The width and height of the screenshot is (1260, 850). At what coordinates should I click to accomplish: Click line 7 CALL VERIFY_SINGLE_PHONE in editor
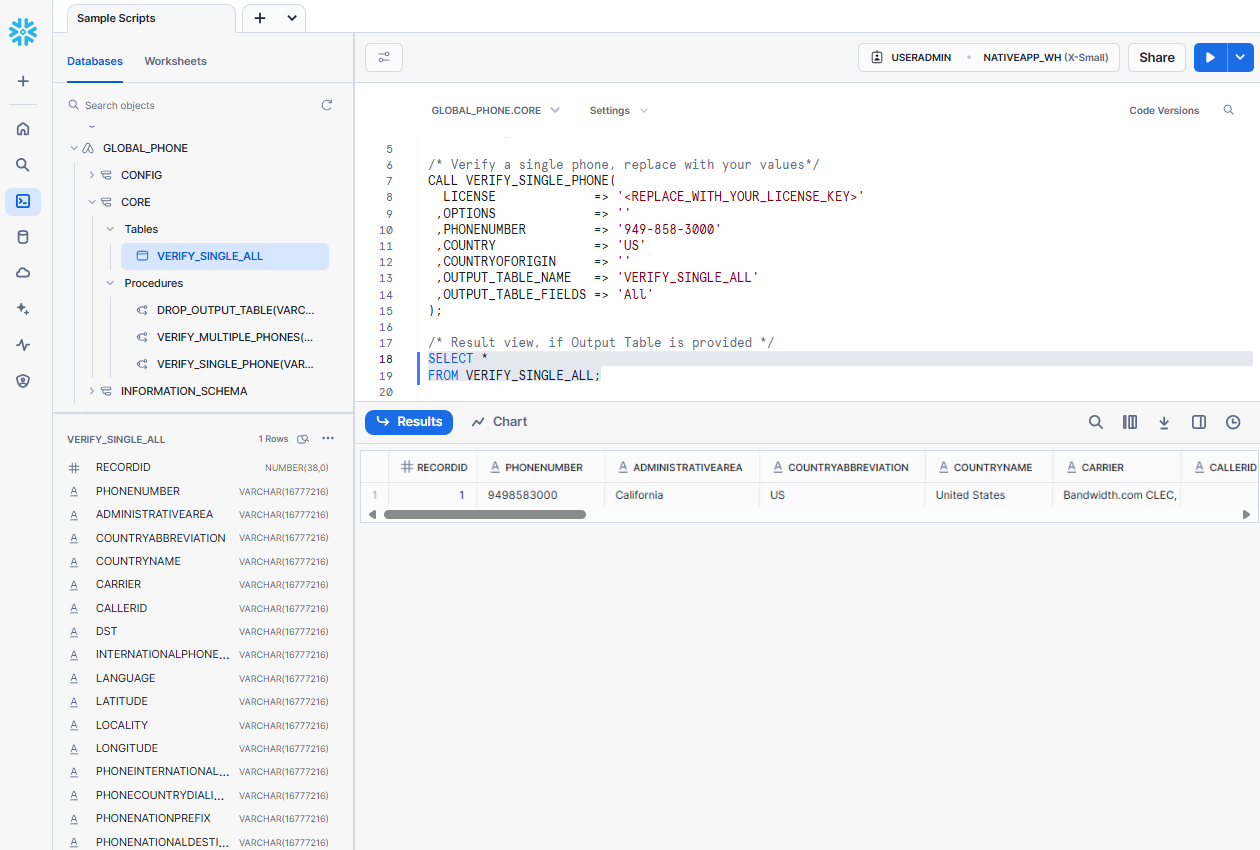(x=522, y=181)
